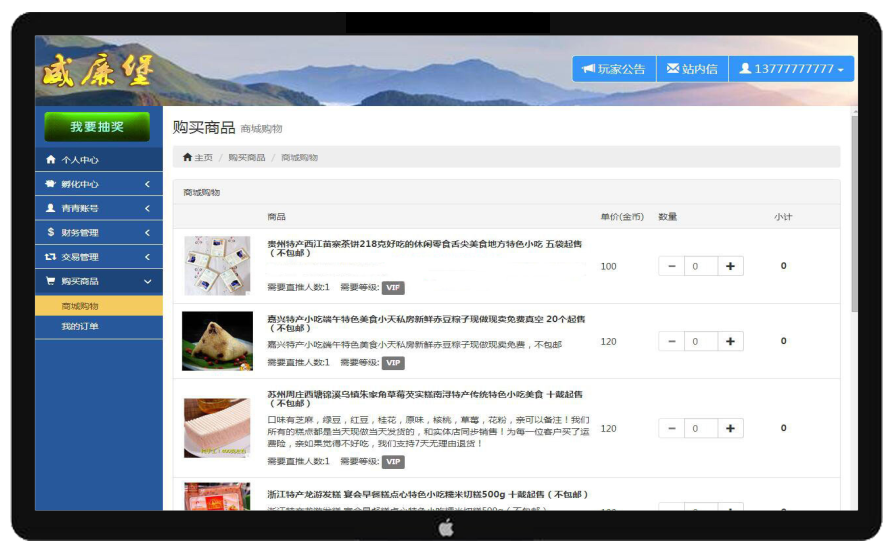Click the piggy bank icon beside 孵化中心

51,184
